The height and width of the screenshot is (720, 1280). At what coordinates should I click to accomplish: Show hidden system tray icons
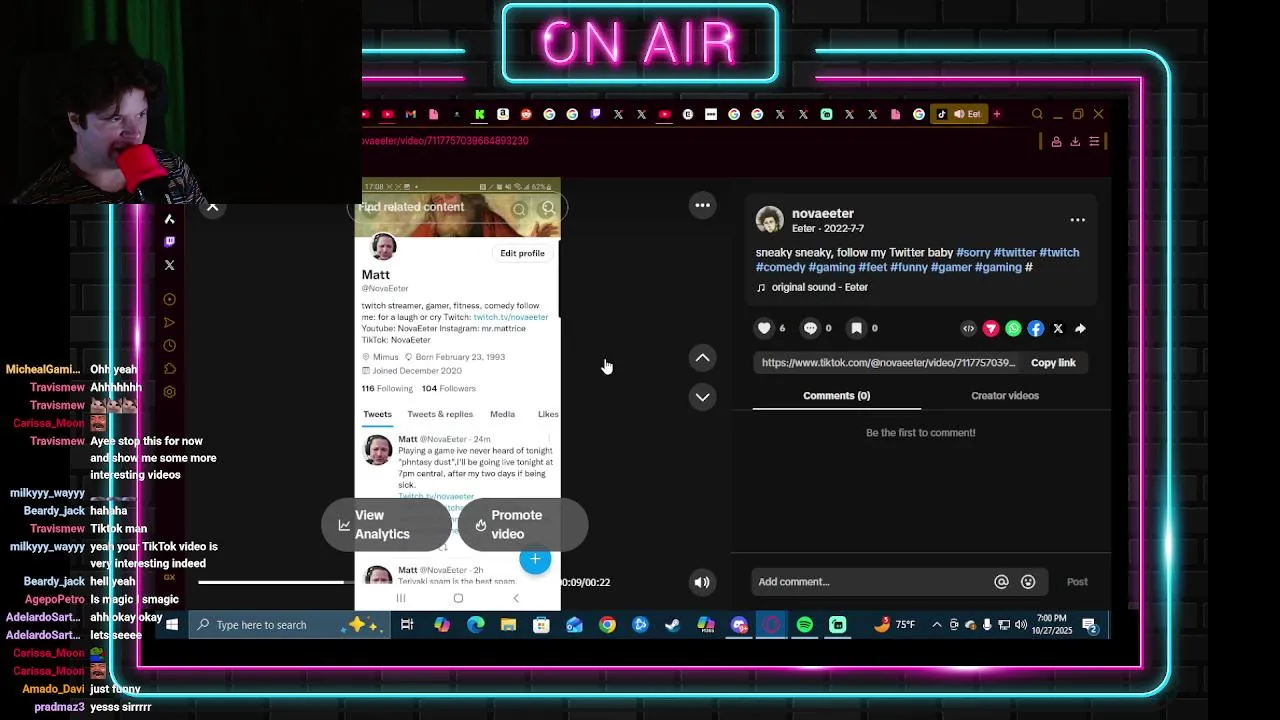(937, 625)
